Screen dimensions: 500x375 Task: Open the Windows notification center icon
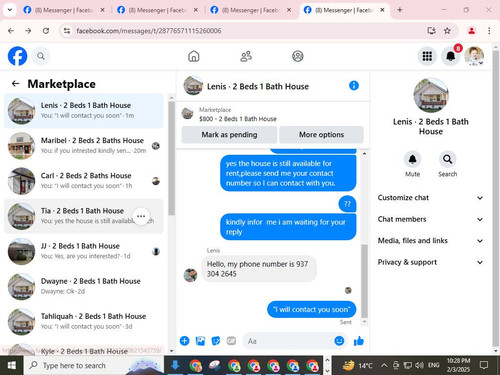point(484,365)
